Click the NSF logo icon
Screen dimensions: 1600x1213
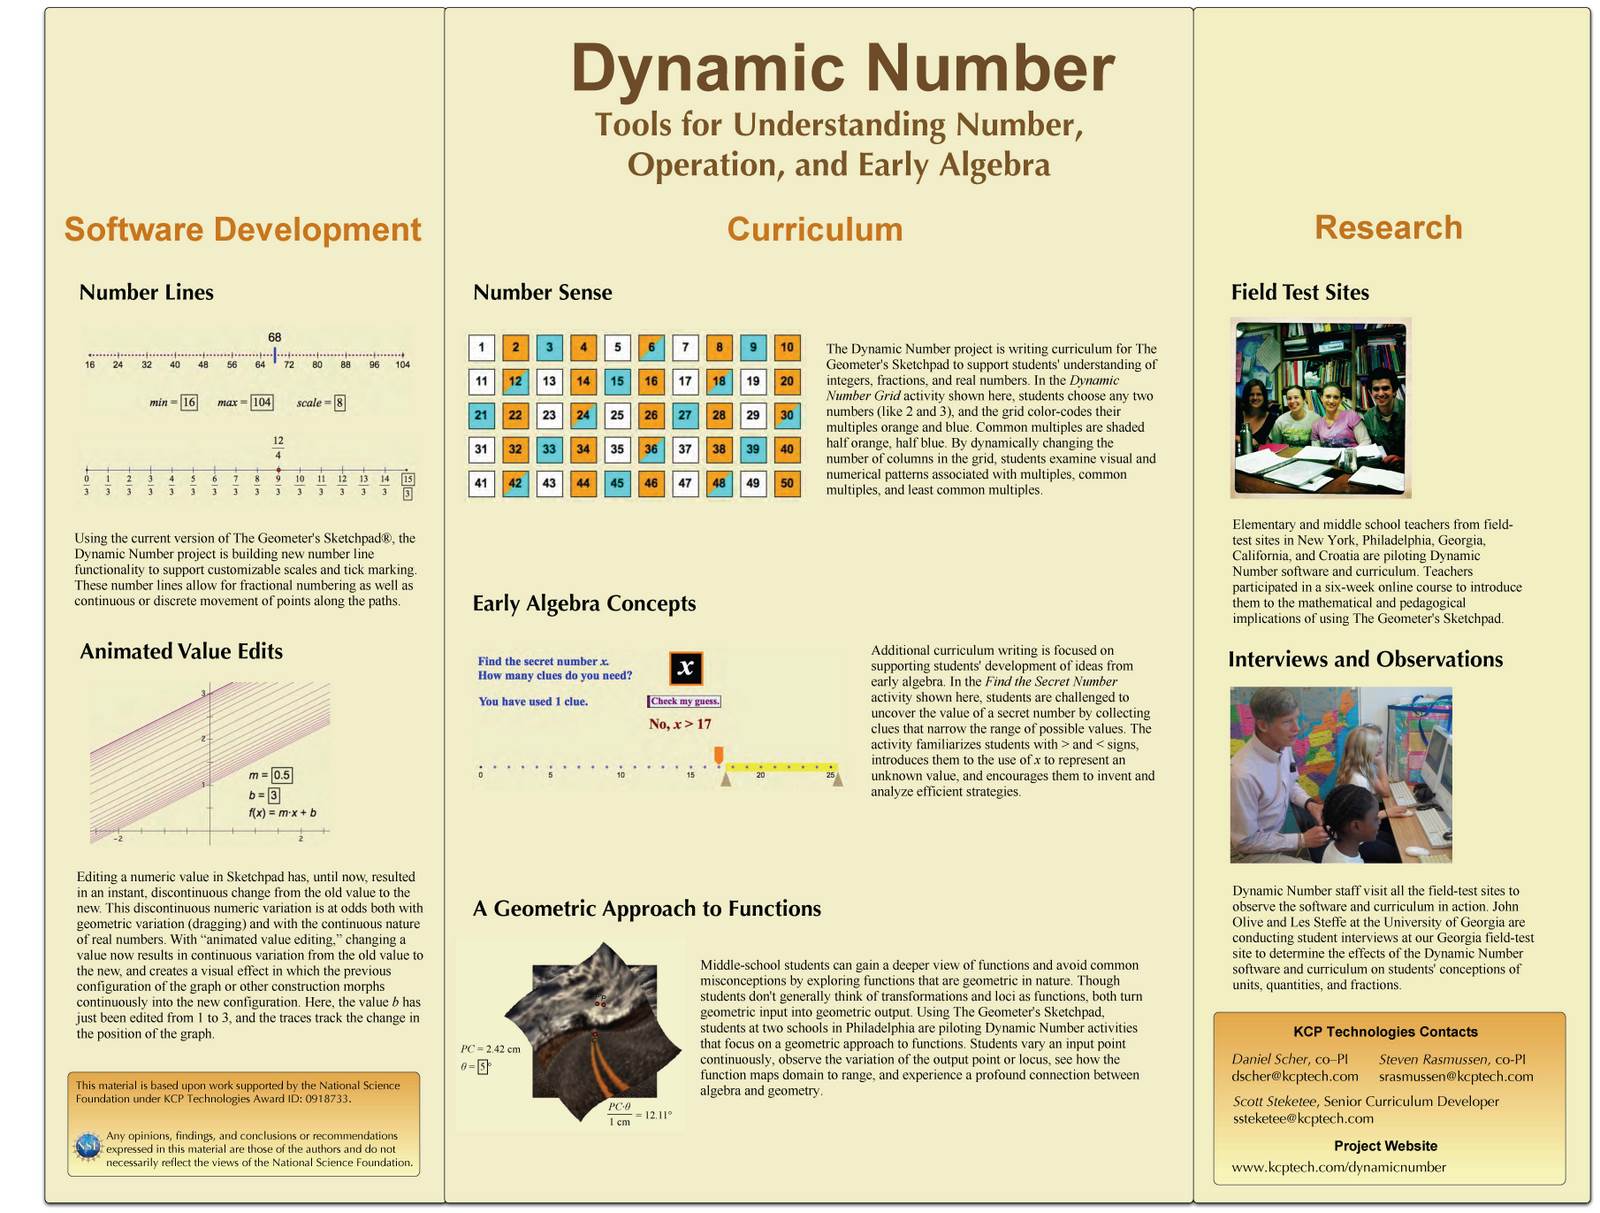pos(88,1147)
